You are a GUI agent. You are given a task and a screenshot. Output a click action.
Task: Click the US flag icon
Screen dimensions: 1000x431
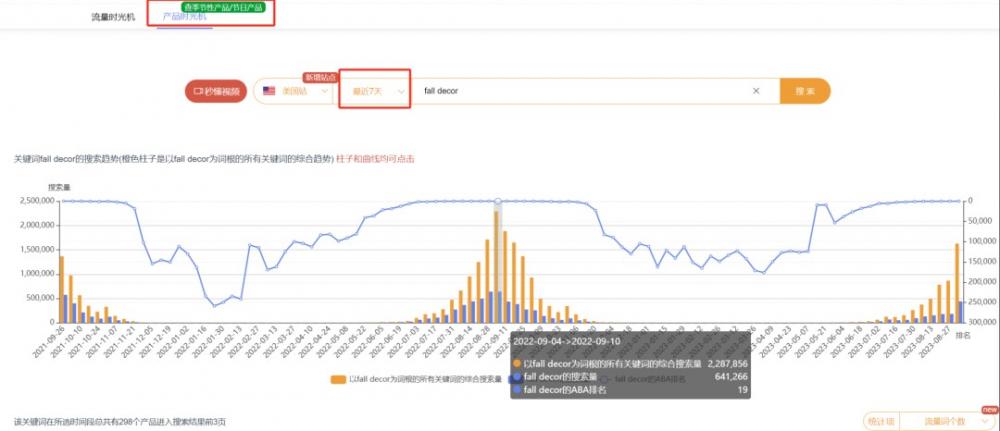tap(269, 91)
